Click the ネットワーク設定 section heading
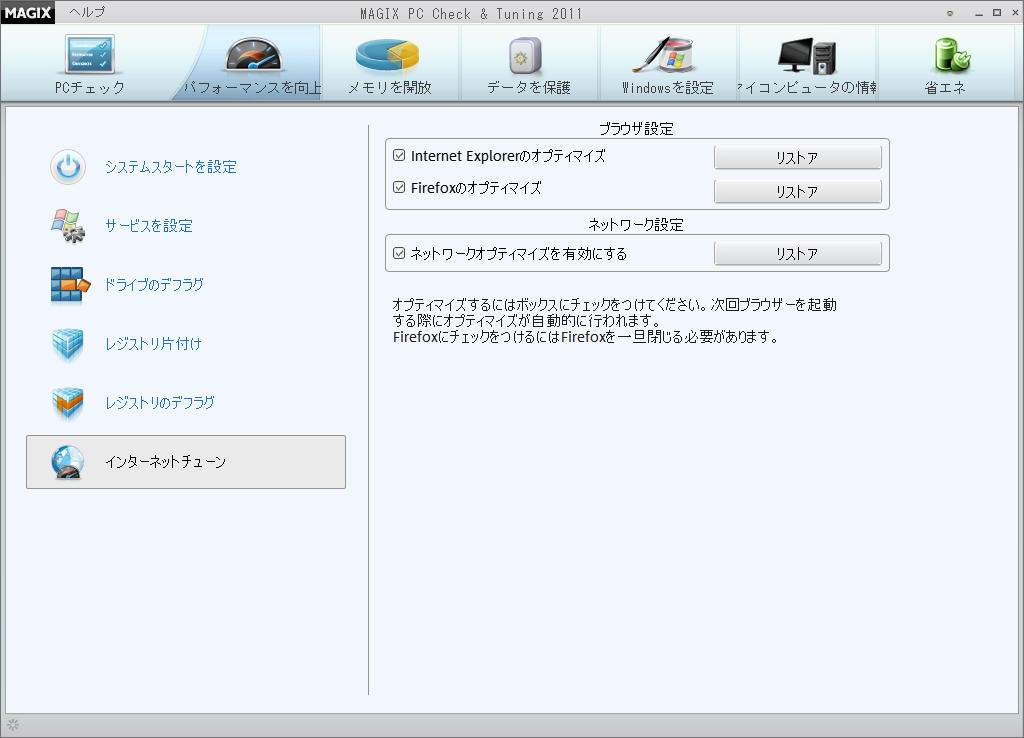1024x738 pixels. 636,225
